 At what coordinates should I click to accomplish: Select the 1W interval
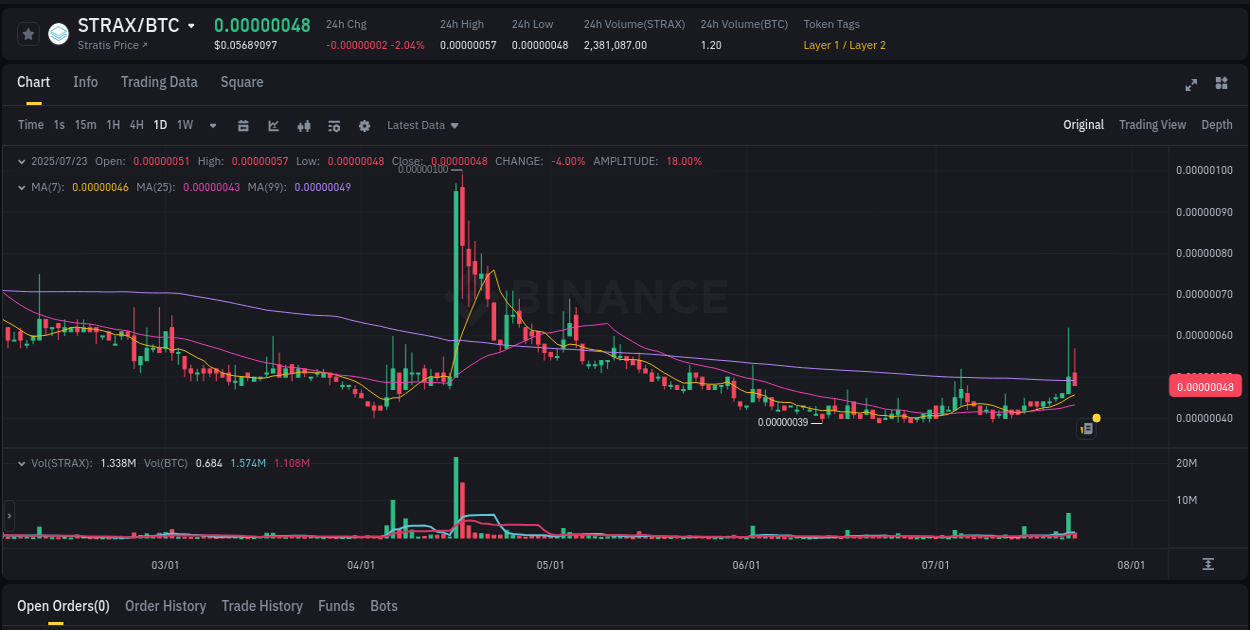click(183, 125)
